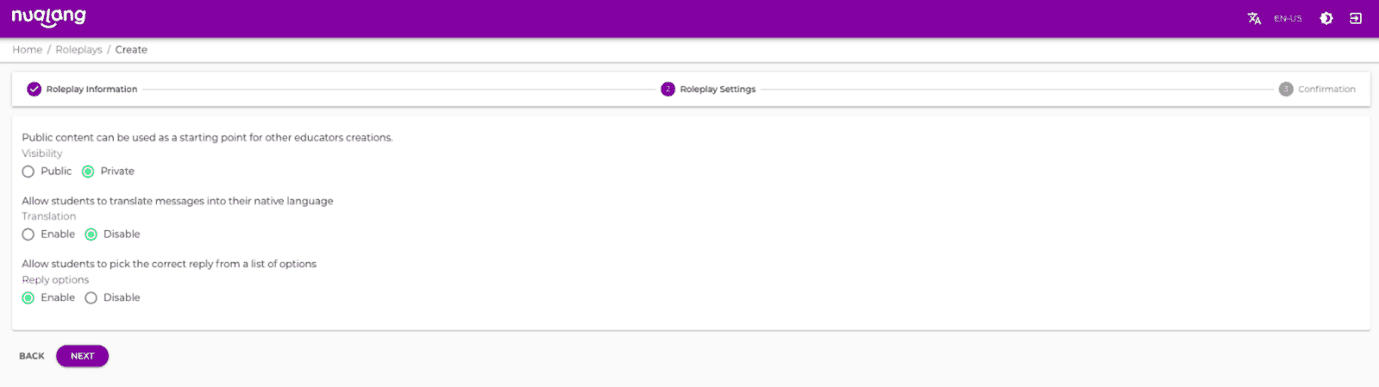Enable Reply options radio button

(28, 297)
